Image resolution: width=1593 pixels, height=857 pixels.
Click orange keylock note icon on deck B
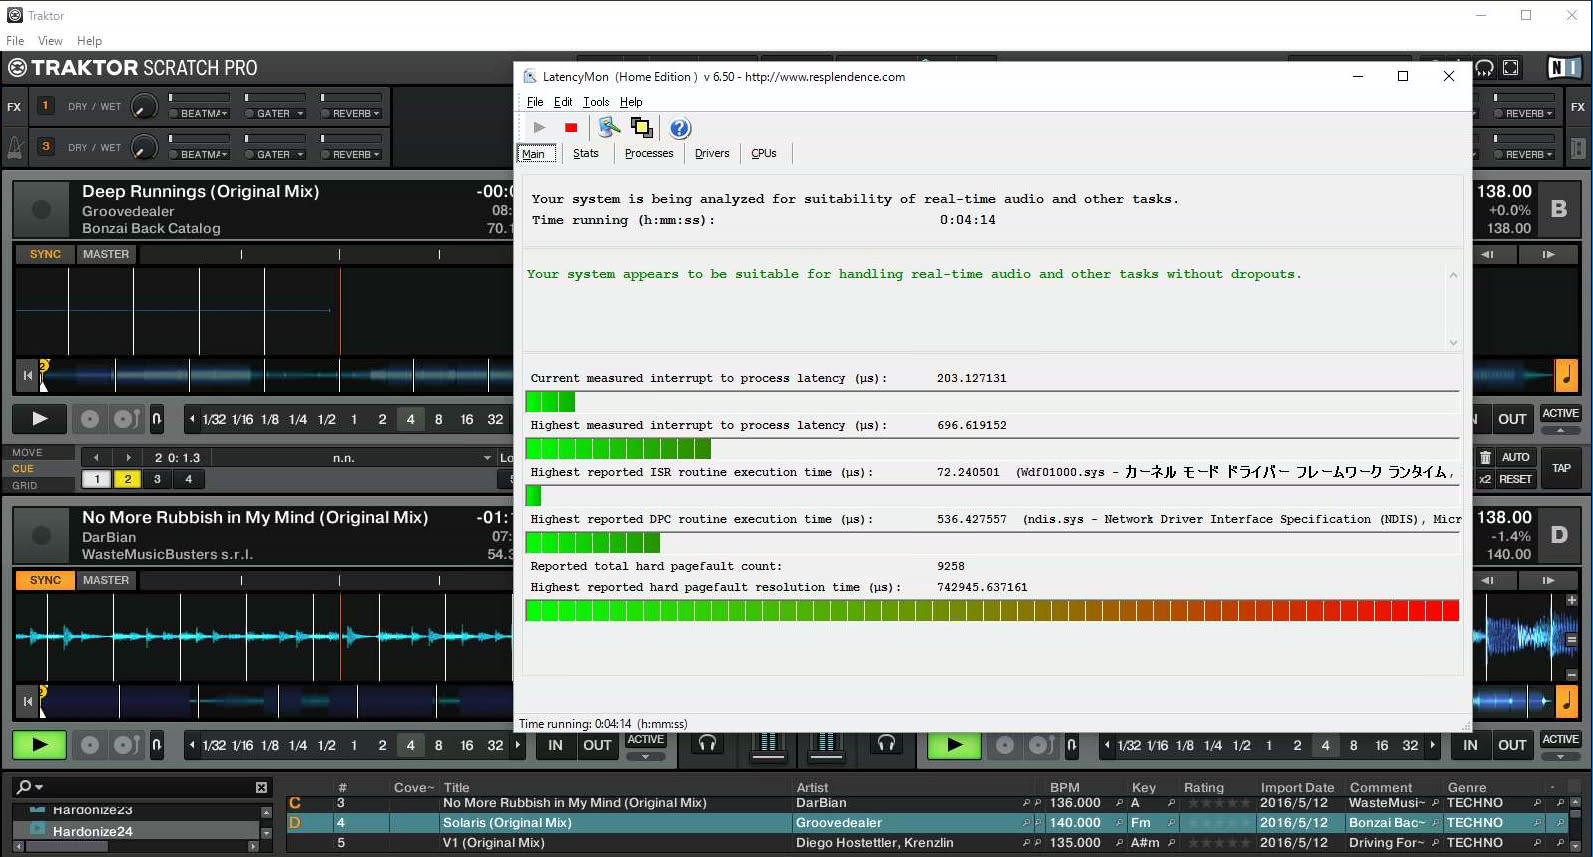pyautogui.click(x=1566, y=375)
